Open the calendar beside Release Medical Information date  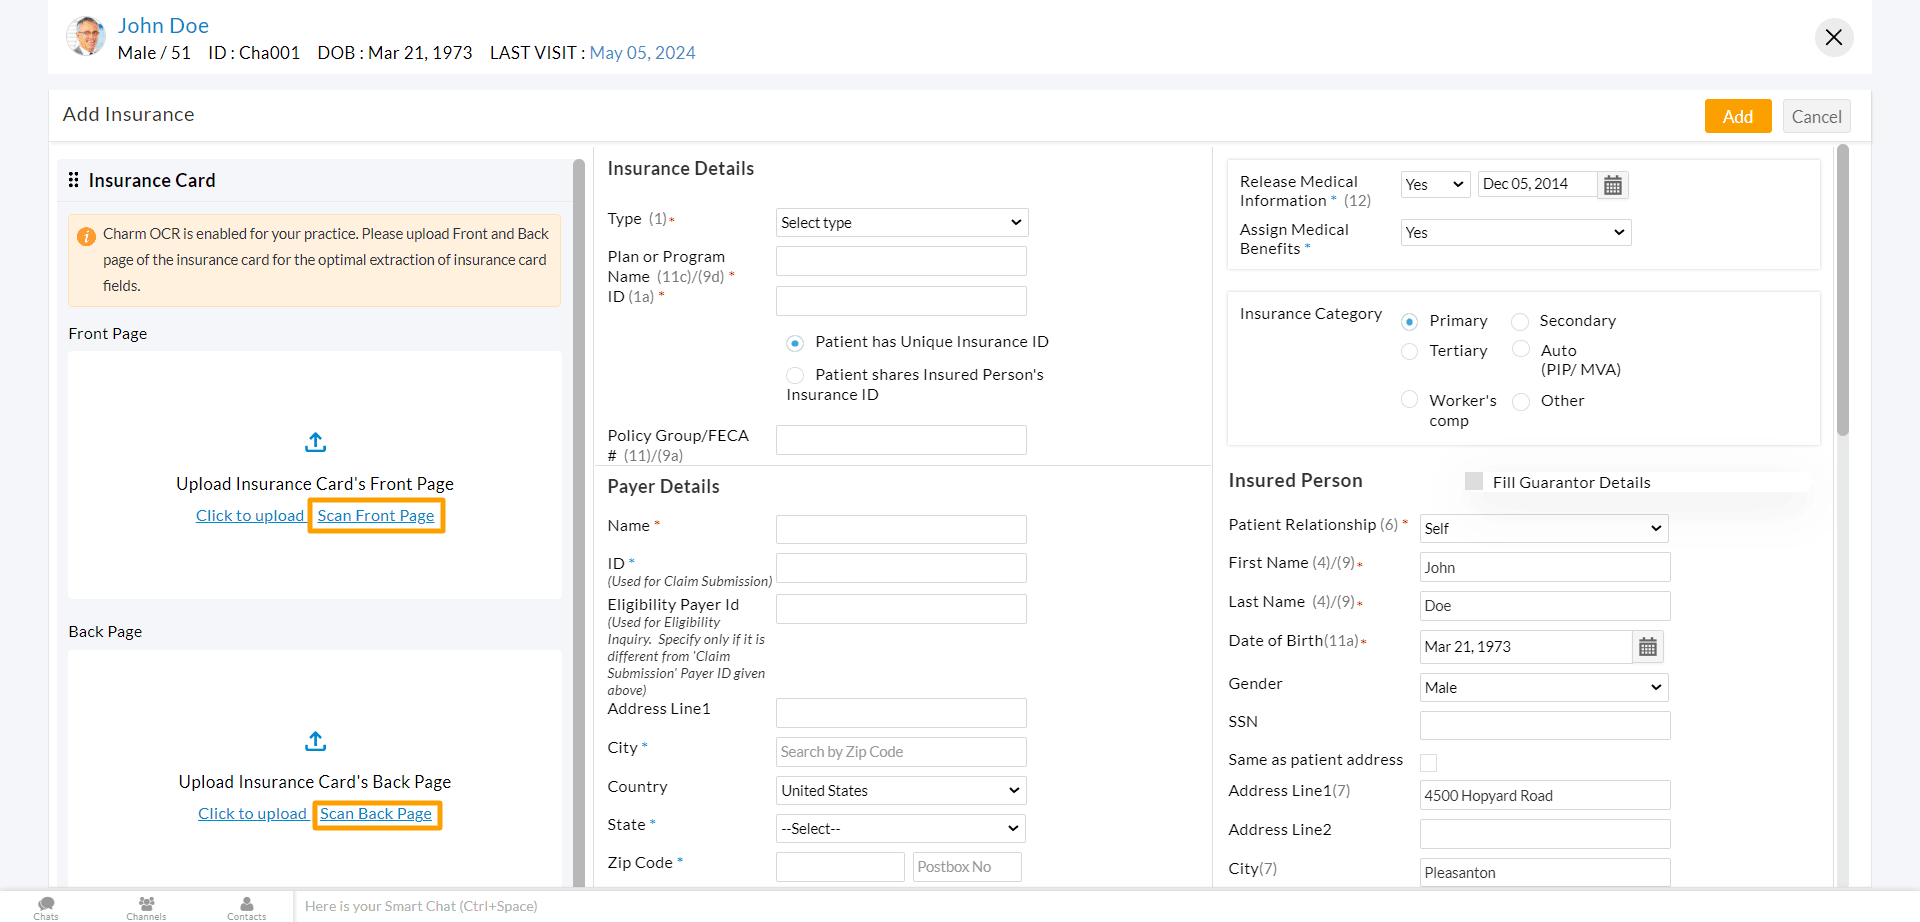click(1611, 184)
